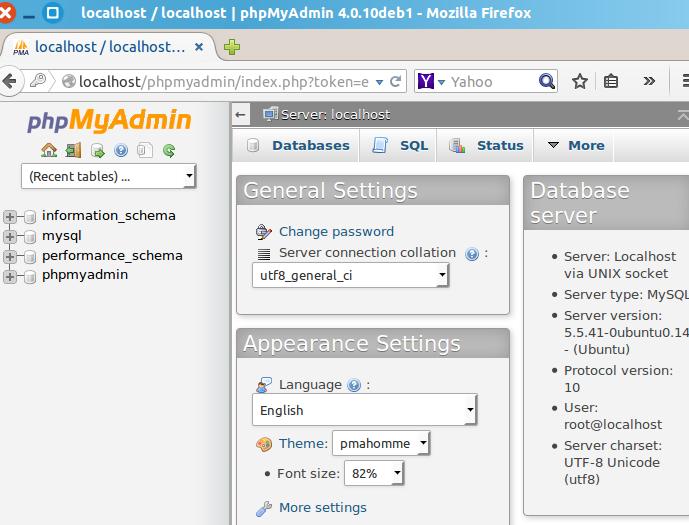
Task: Click performance_schema database cylinder icon
Action: (30, 257)
